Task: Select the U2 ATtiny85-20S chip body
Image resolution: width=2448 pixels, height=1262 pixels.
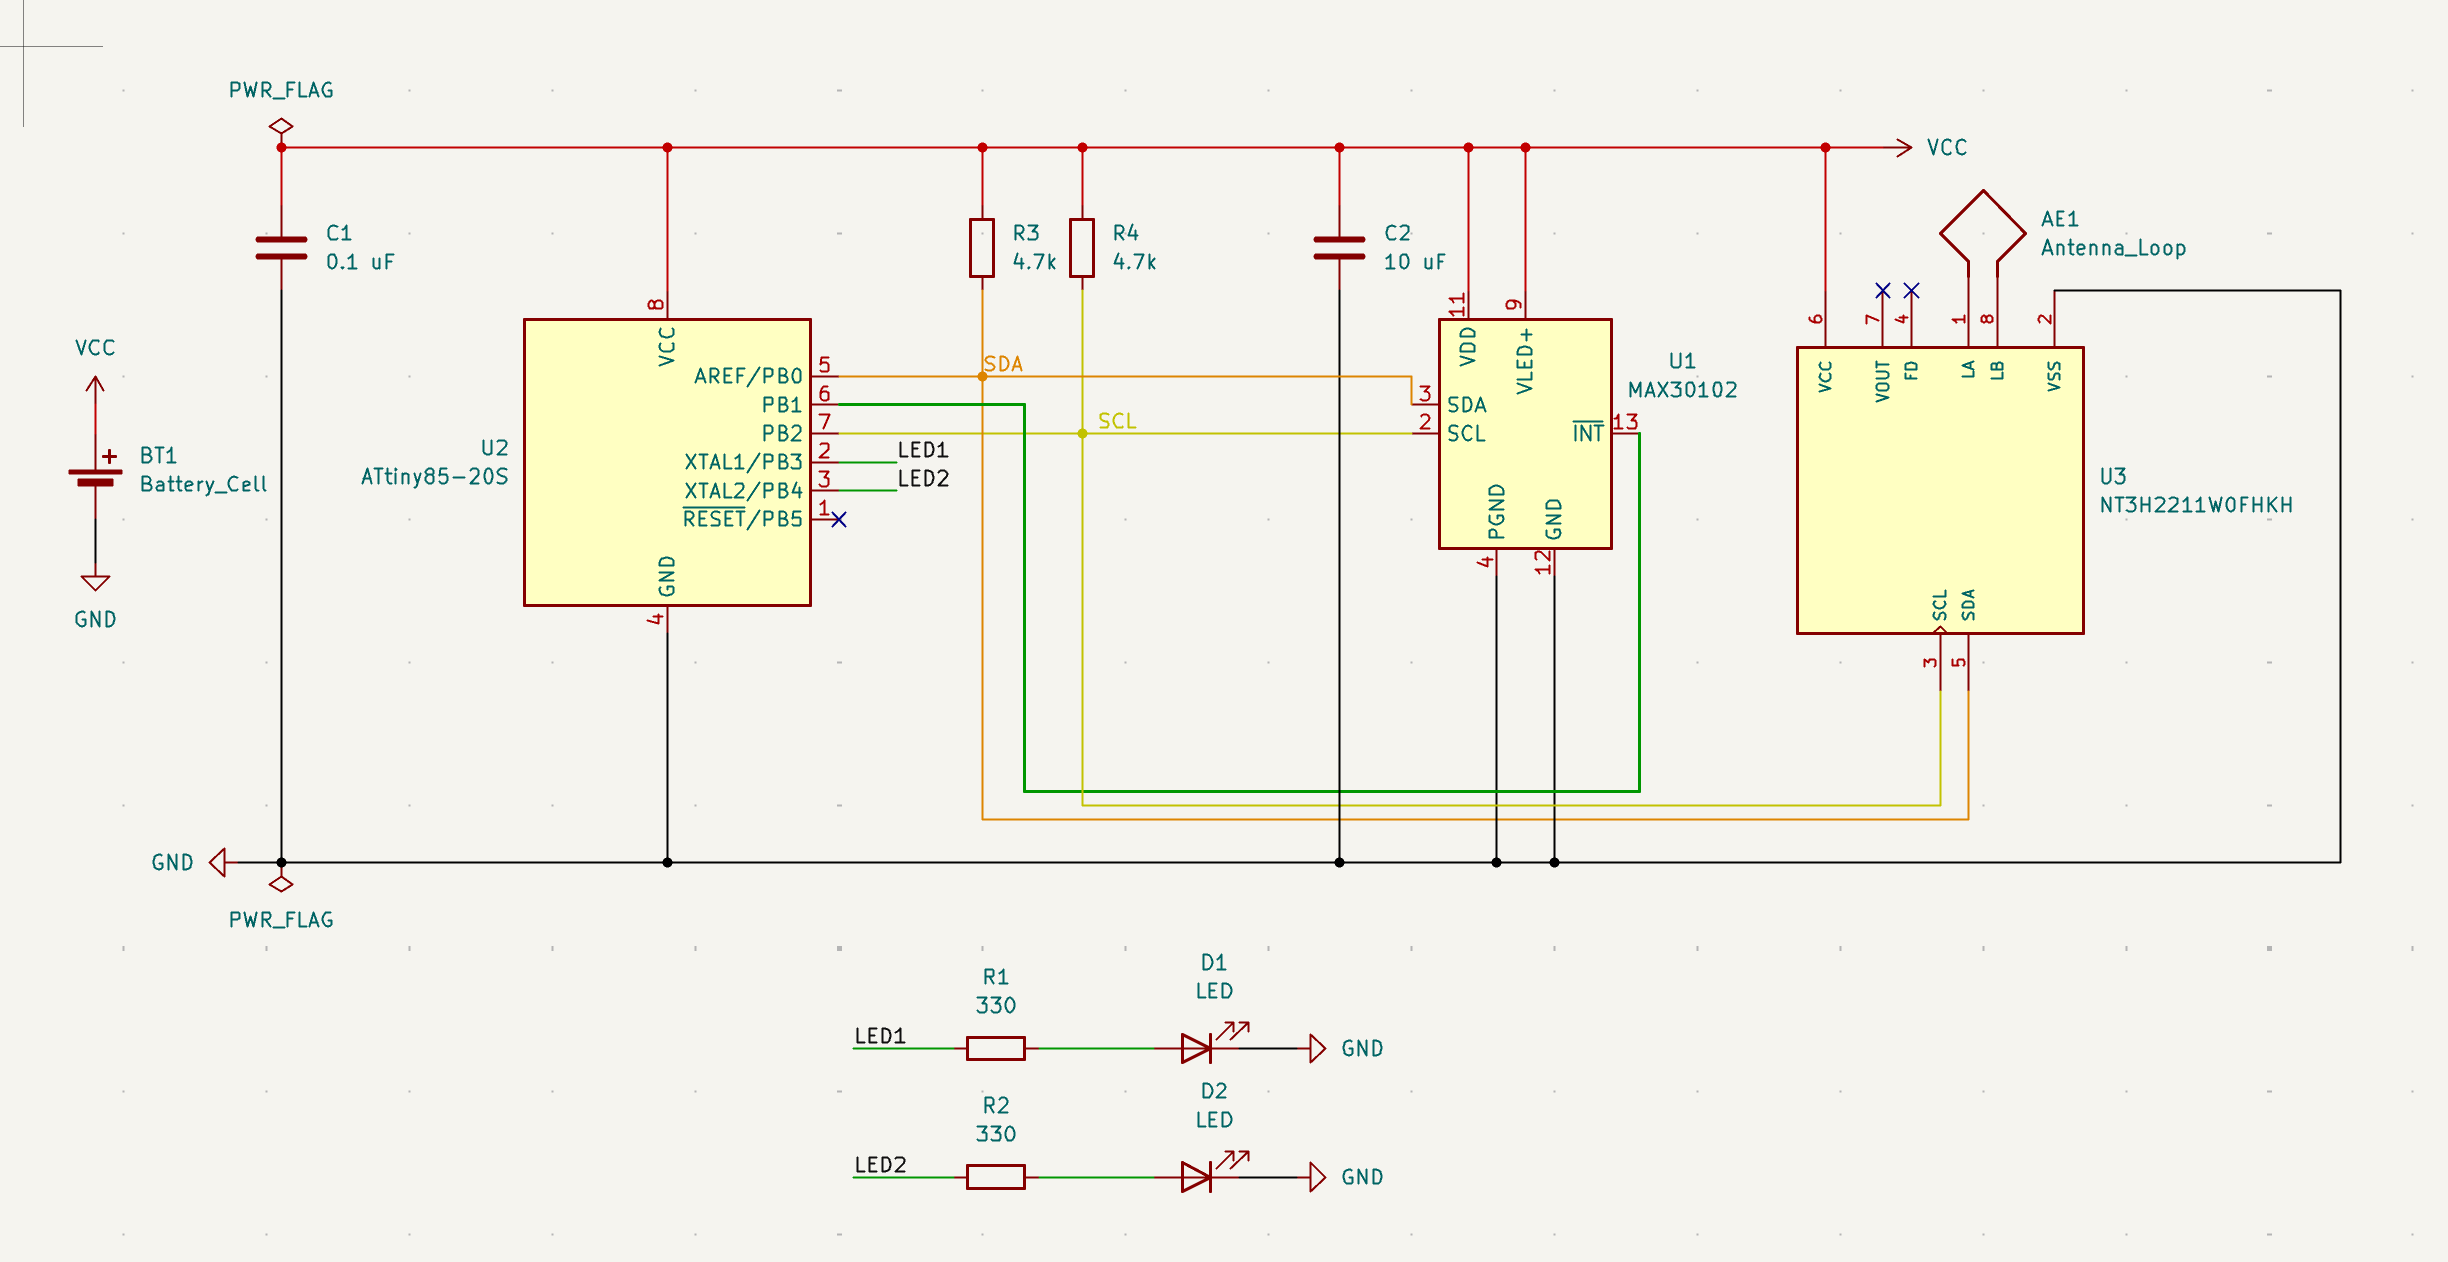Action: pyautogui.click(x=667, y=462)
